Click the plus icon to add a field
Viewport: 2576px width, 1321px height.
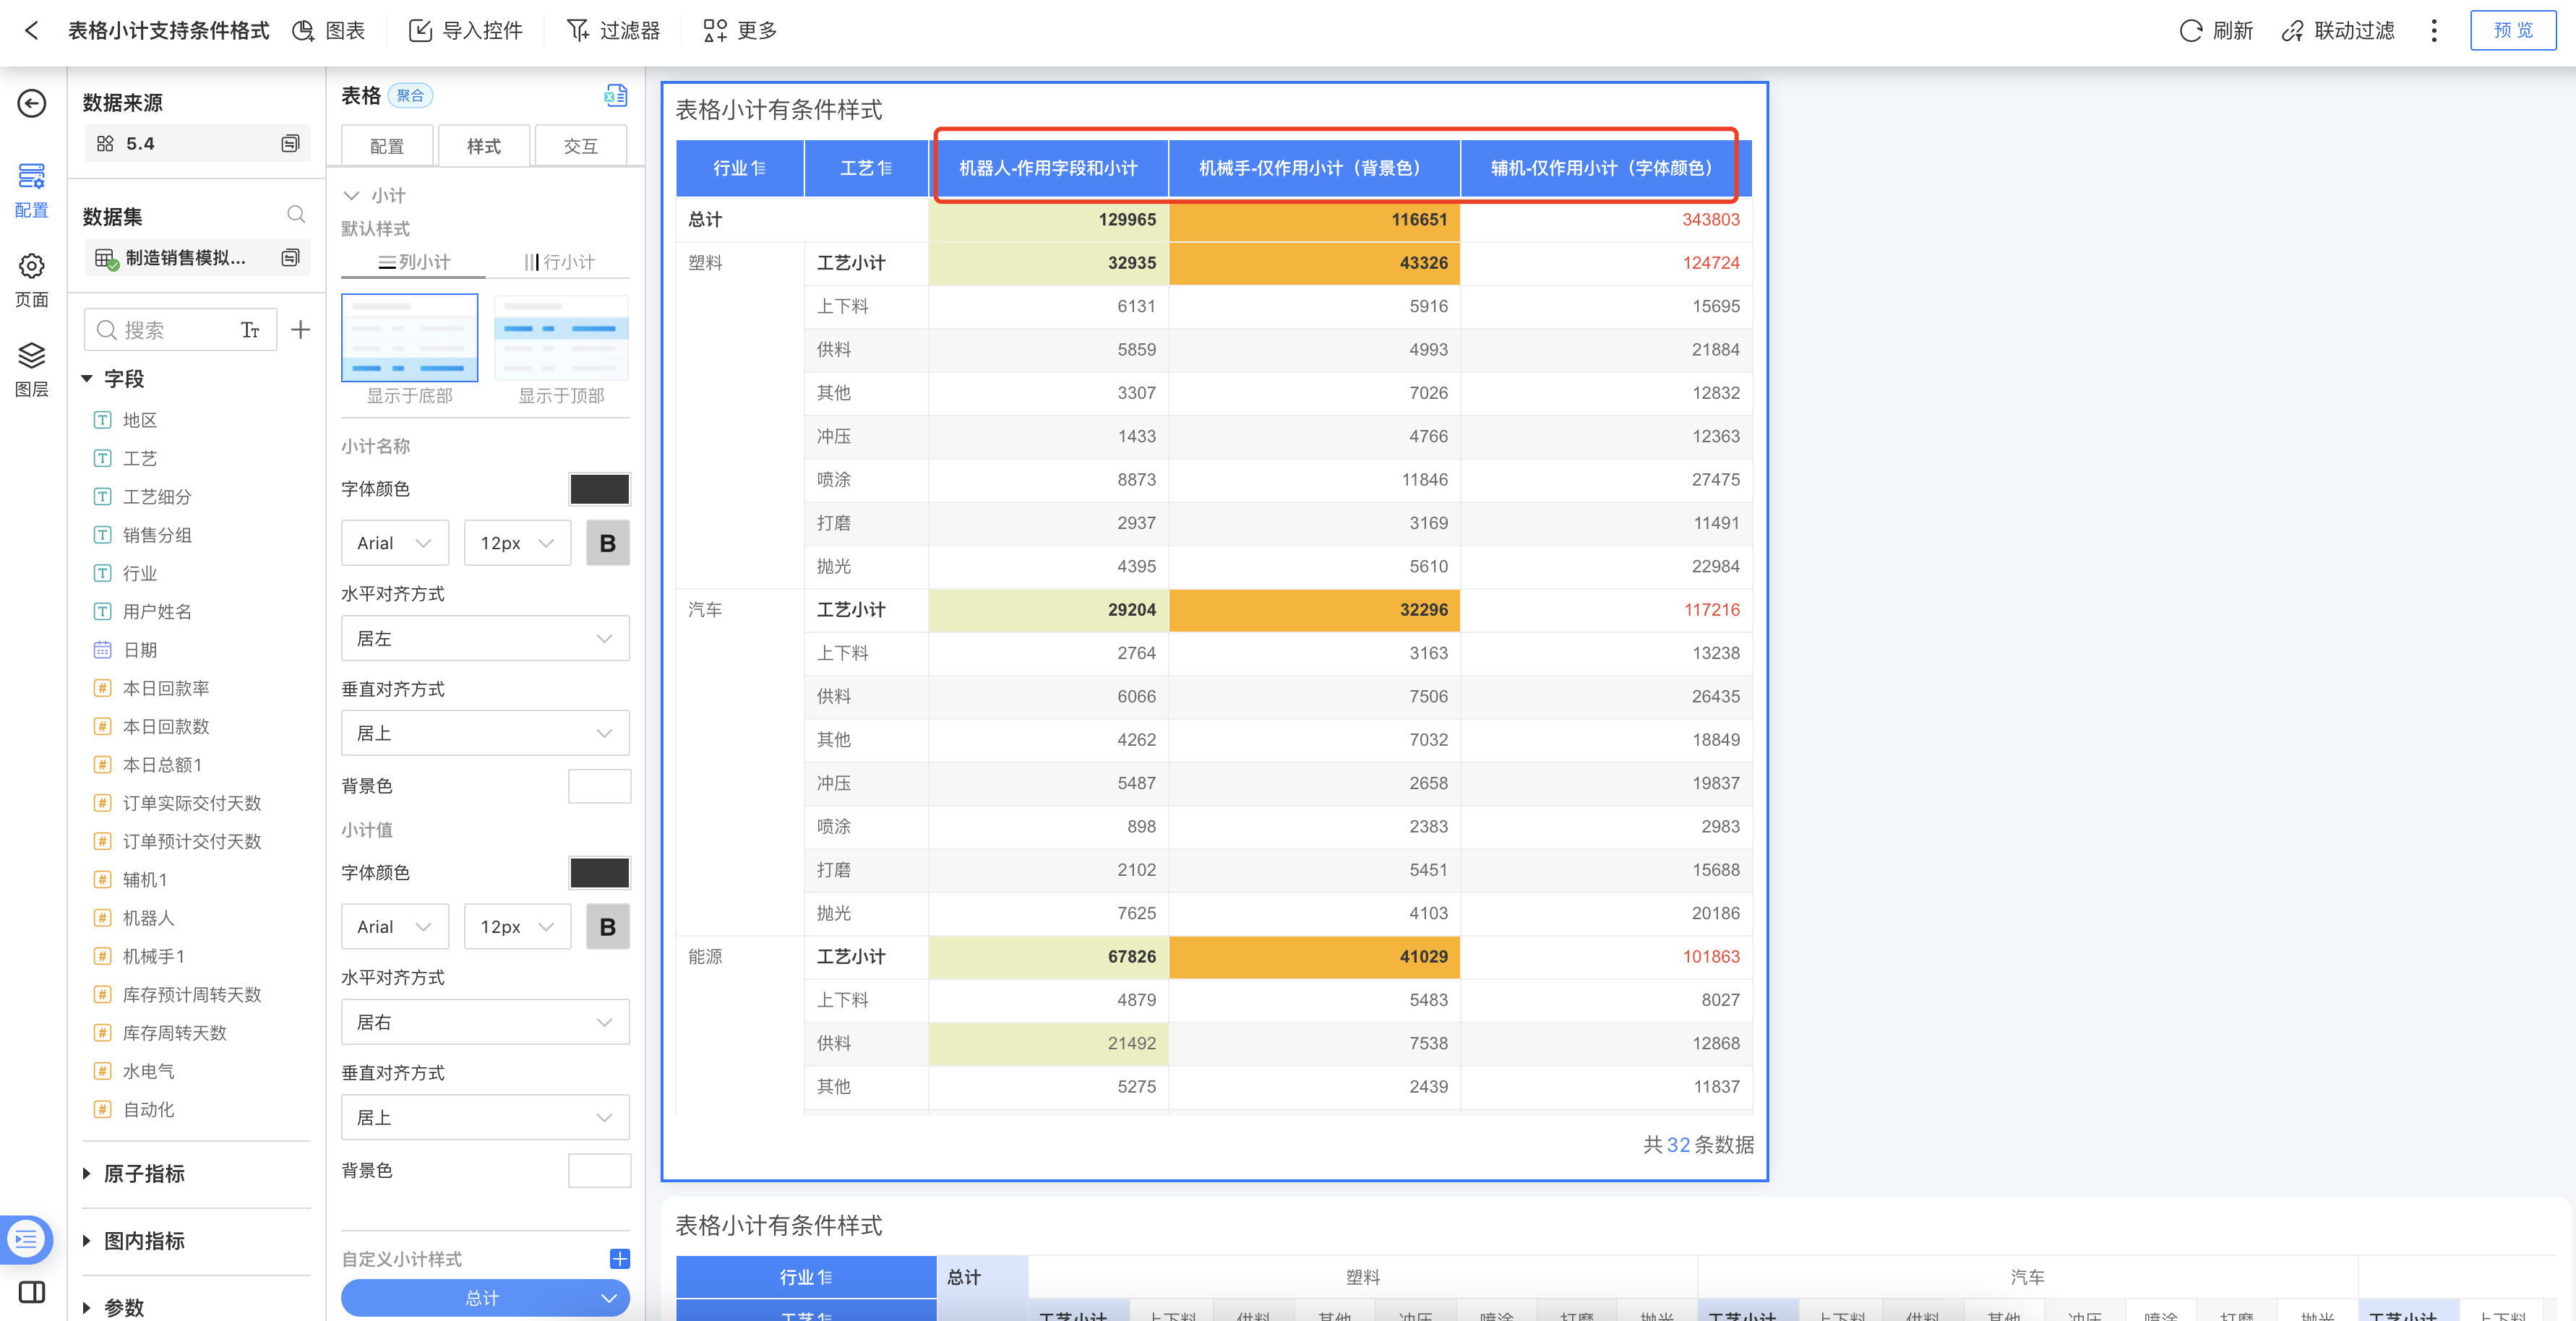coord(300,330)
